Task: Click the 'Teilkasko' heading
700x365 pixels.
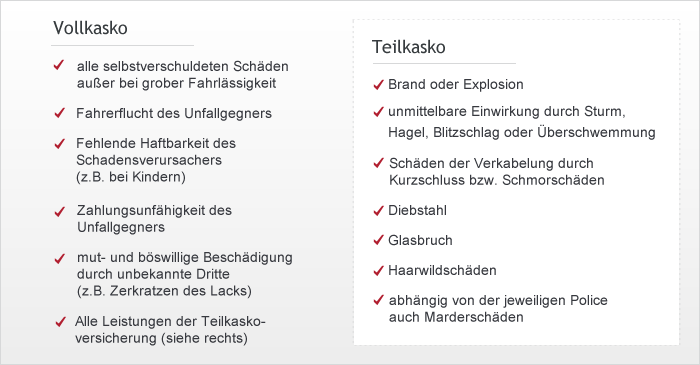Action: (408, 47)
